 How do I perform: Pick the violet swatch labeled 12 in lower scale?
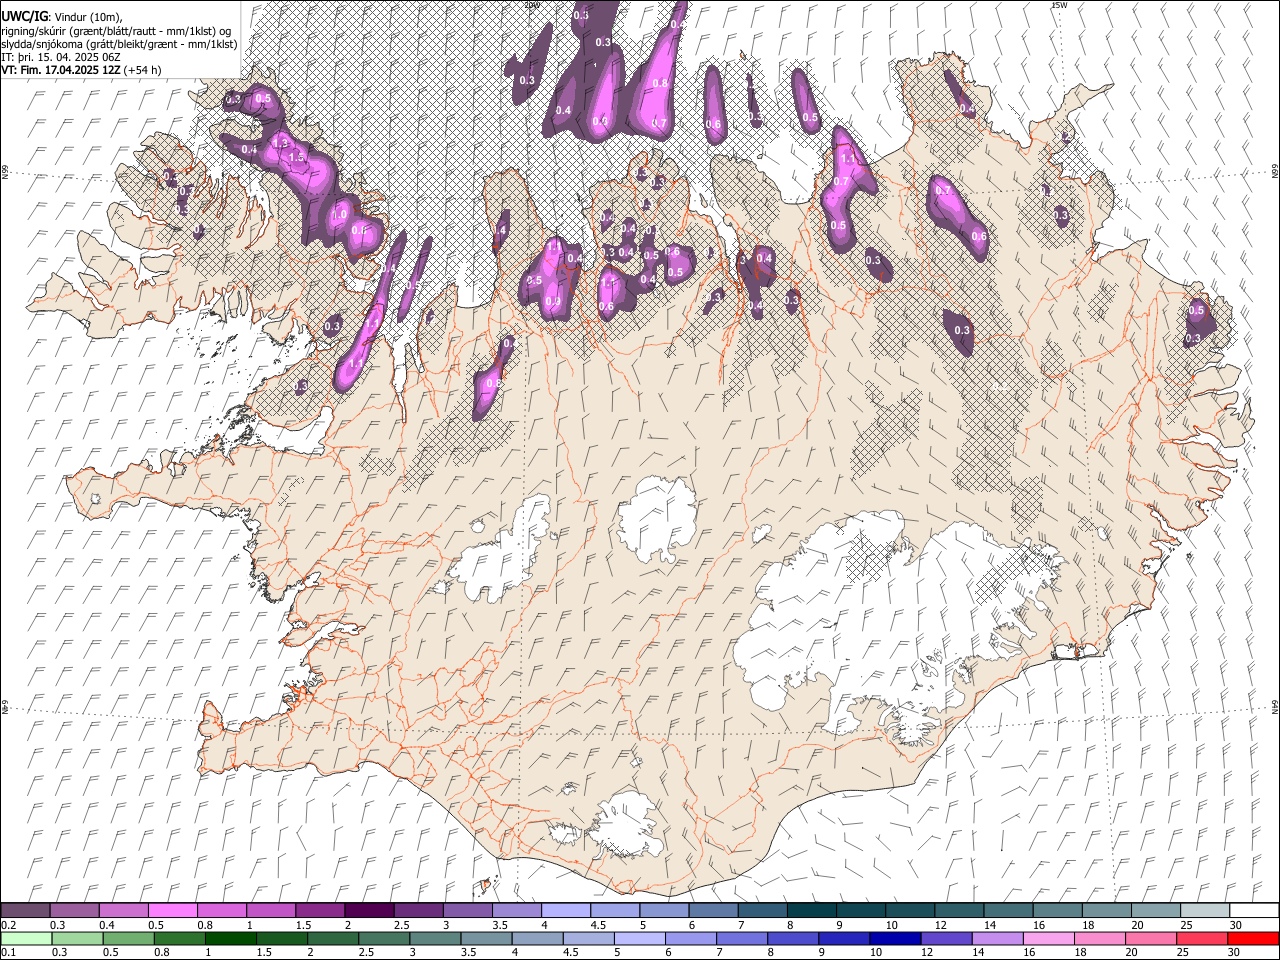tap(947, 939)
